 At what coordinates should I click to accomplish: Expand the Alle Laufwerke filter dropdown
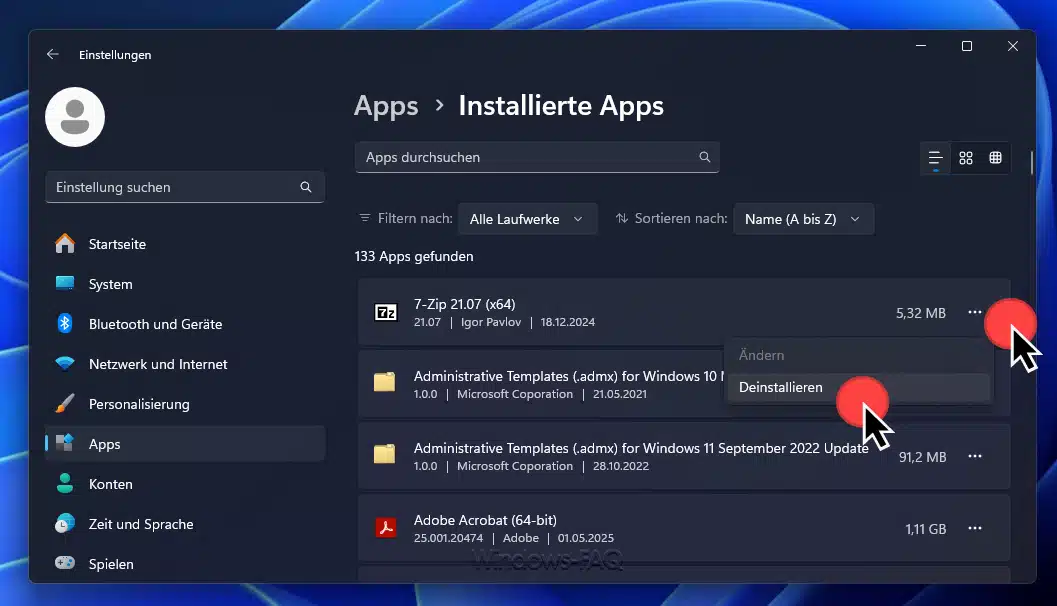coord(527,219)
